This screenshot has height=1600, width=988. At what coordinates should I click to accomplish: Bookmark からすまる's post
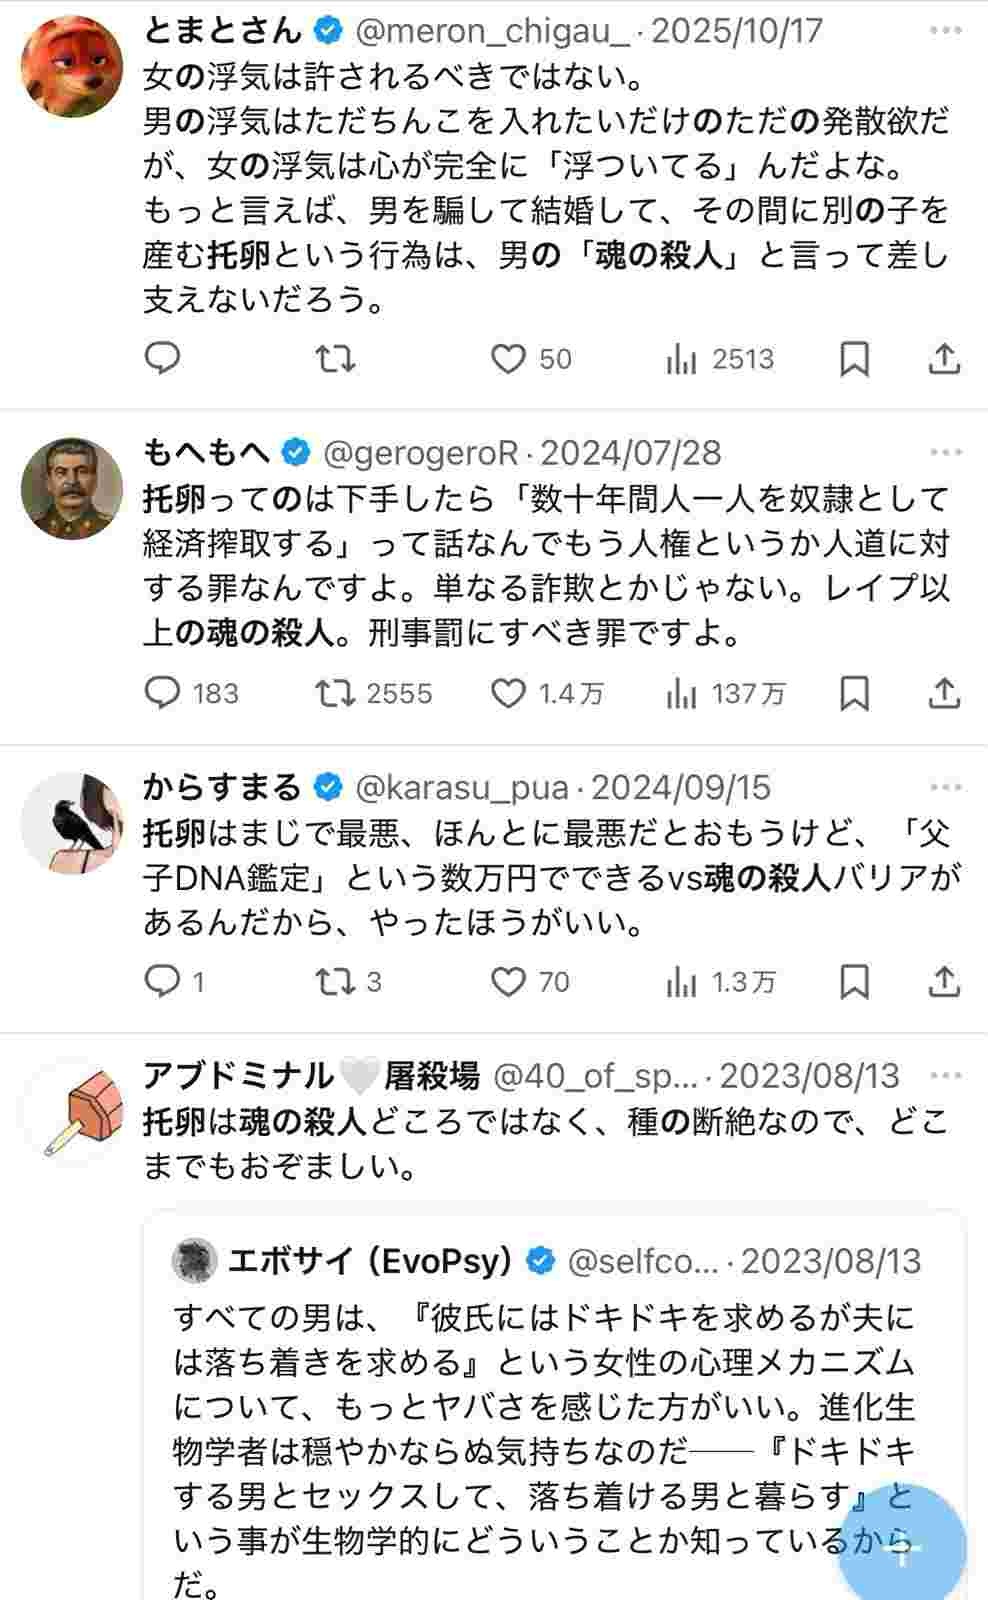point(854,982)
